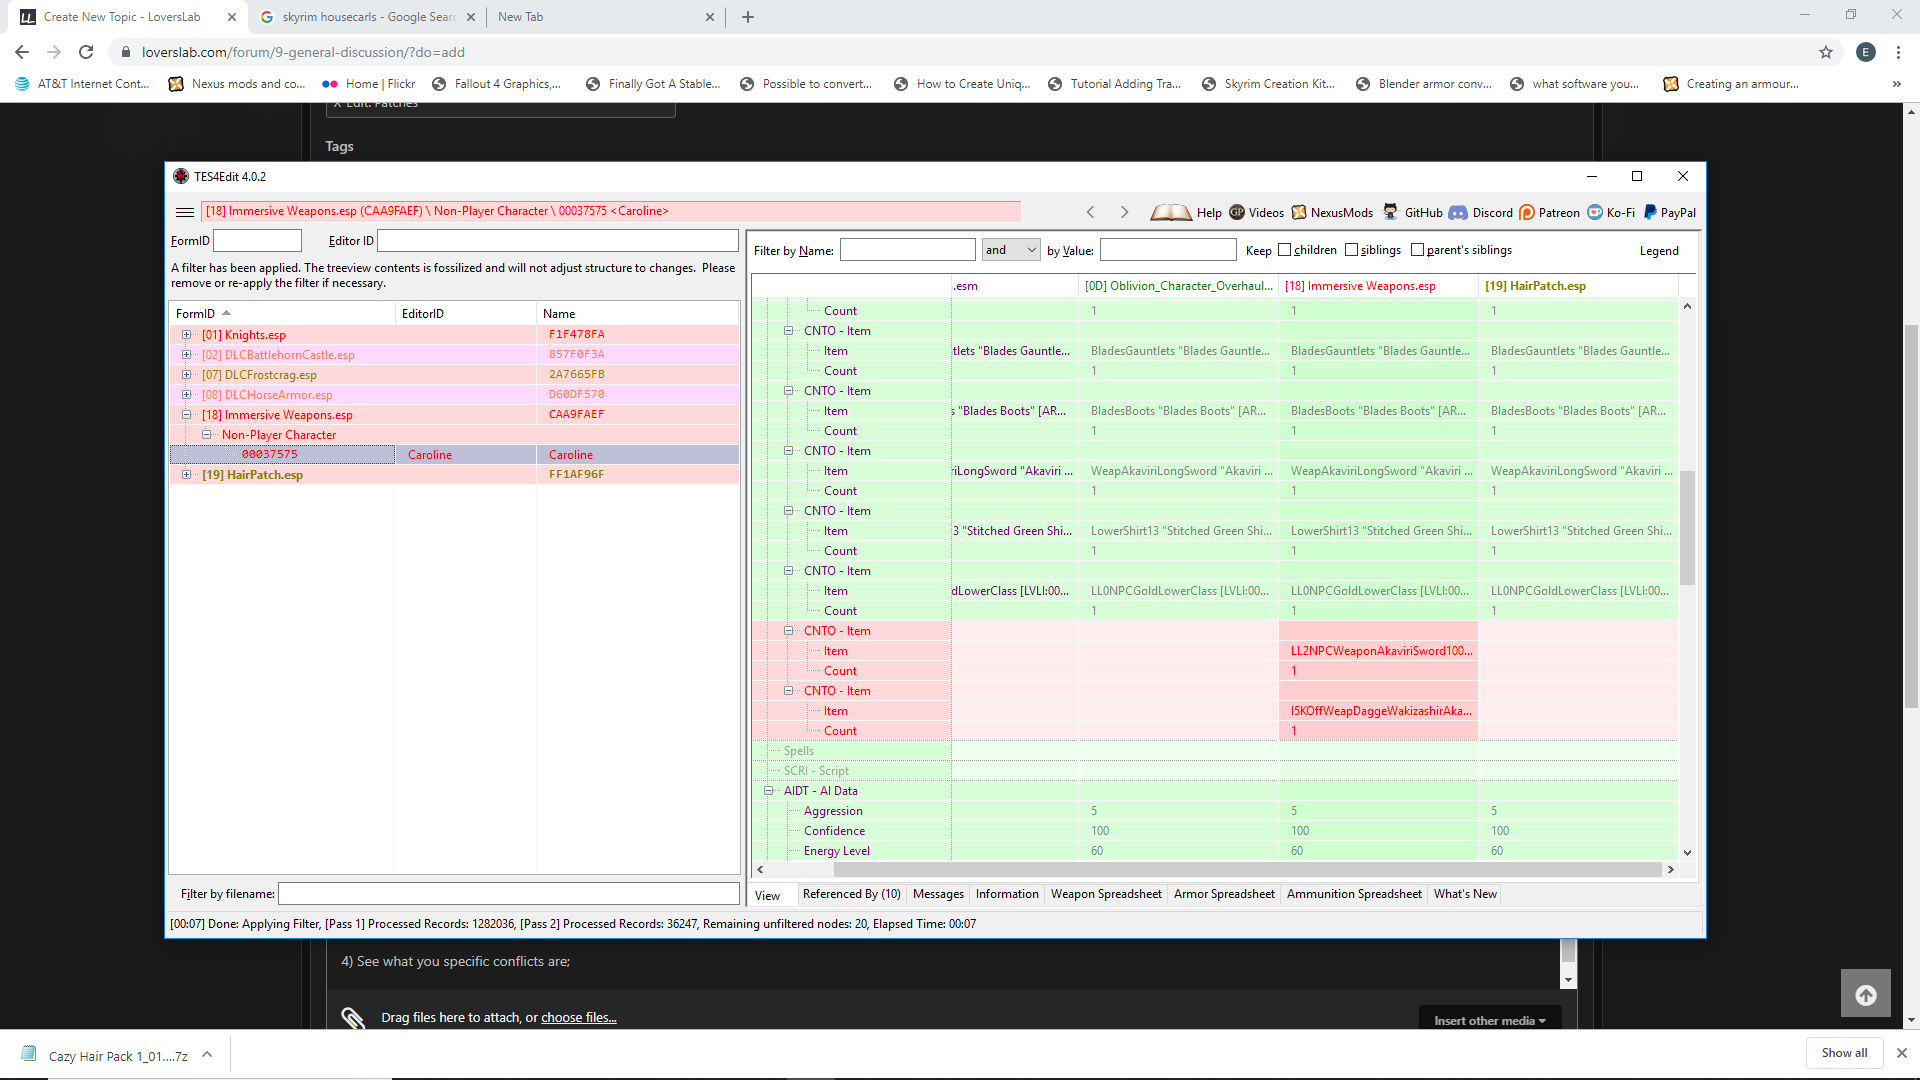Click the Filter by Value field
Viewport: 1920px width, 1080px height.
click(1168, 250)
